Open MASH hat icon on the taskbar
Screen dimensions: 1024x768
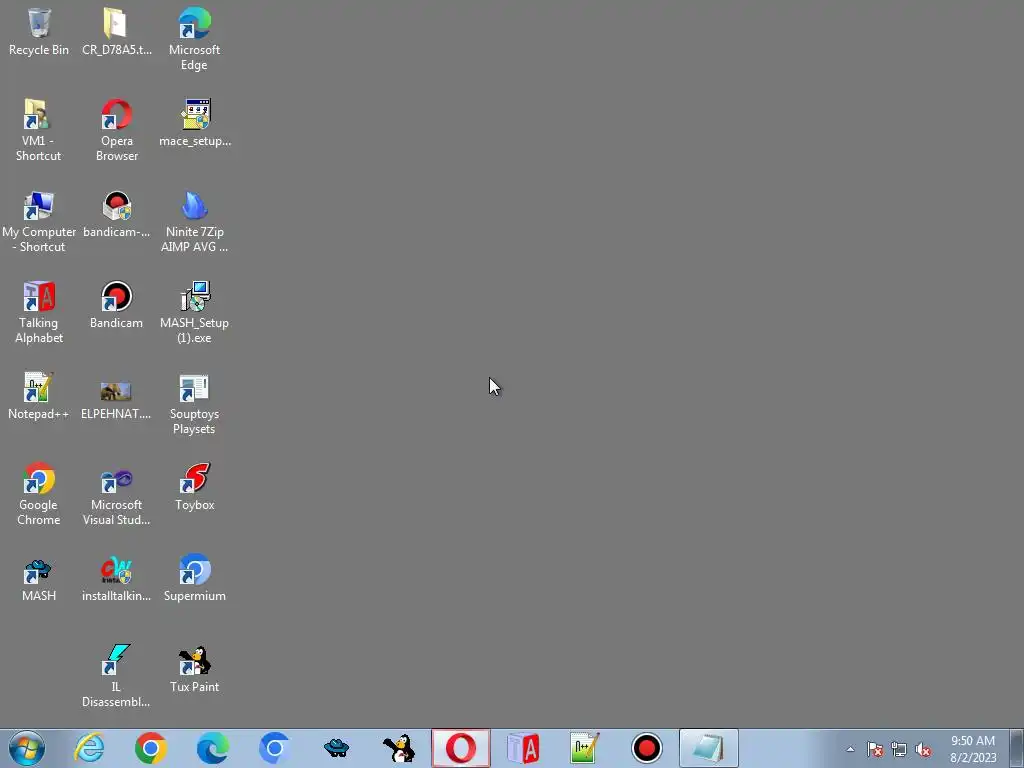tap(336, 748)
